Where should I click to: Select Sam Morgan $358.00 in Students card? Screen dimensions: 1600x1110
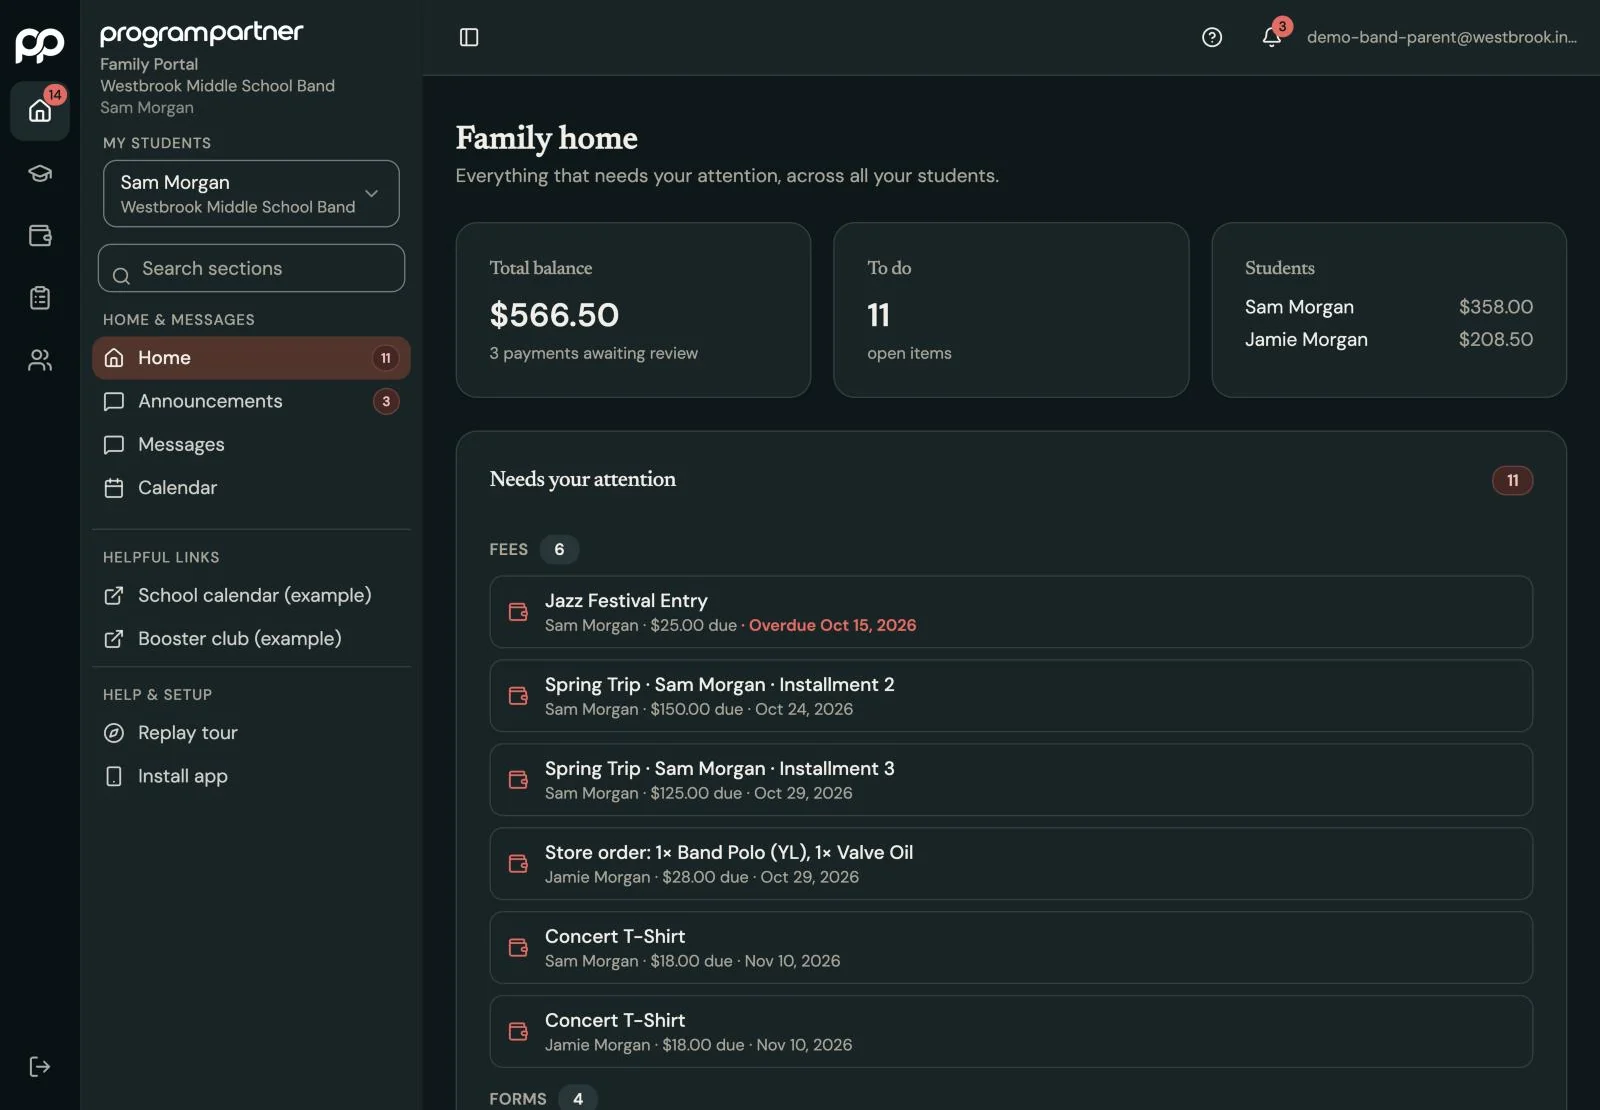1388,307
